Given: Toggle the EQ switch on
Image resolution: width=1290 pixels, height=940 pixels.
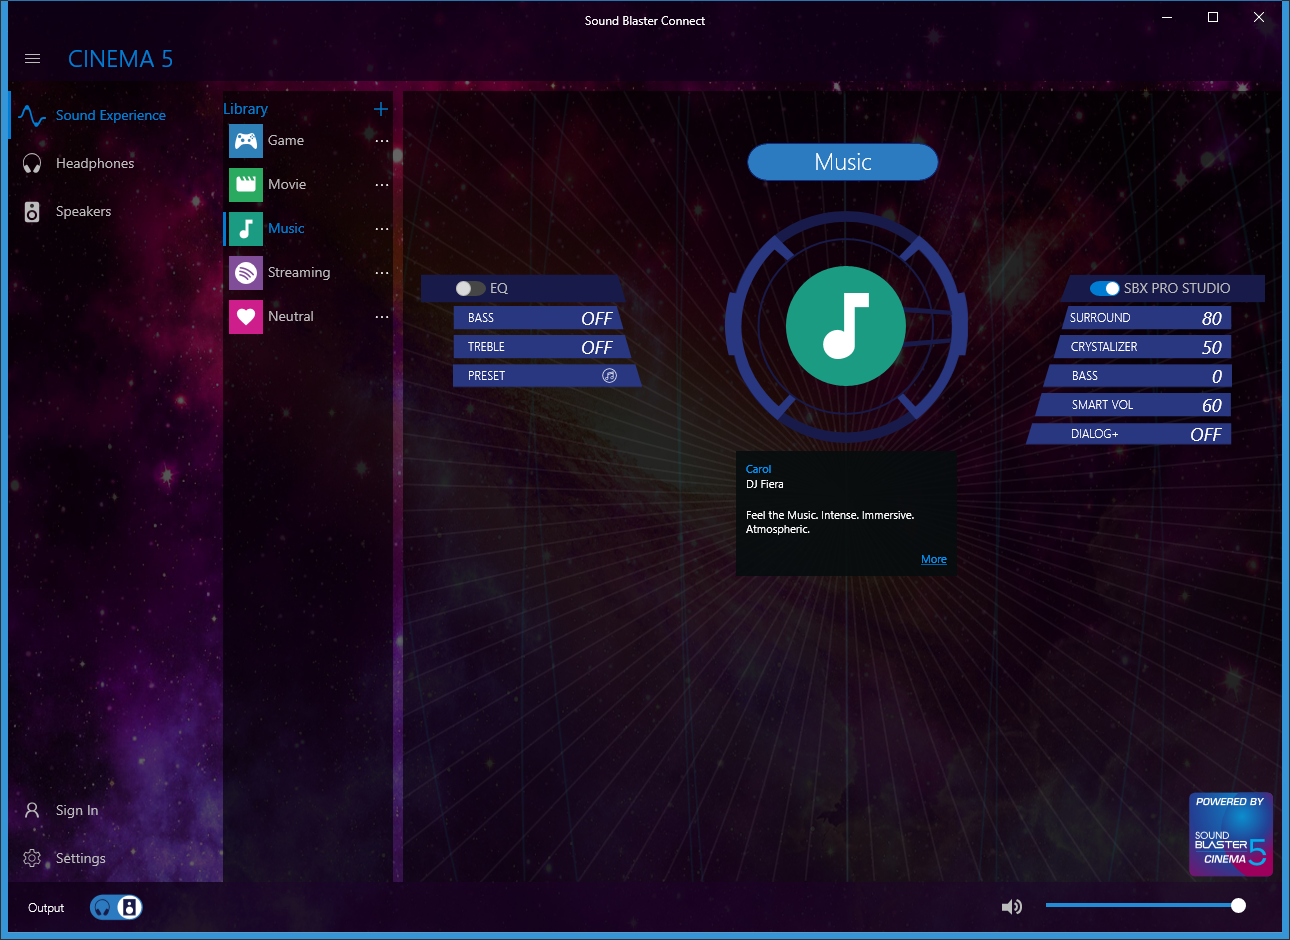Looking at the screenshot, I should tap(470, 288).
